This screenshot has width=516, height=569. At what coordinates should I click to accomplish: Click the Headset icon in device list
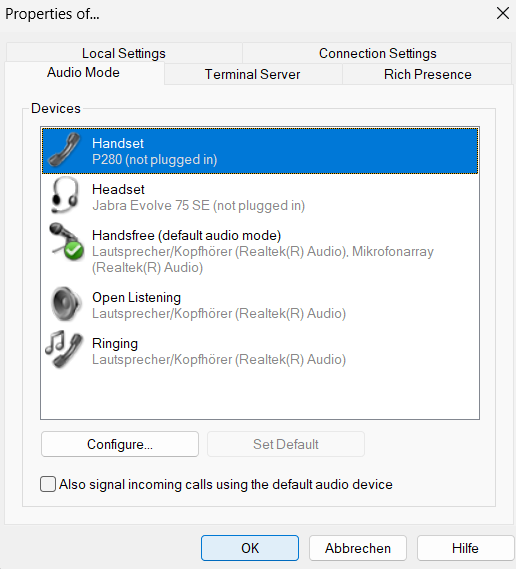65,196
